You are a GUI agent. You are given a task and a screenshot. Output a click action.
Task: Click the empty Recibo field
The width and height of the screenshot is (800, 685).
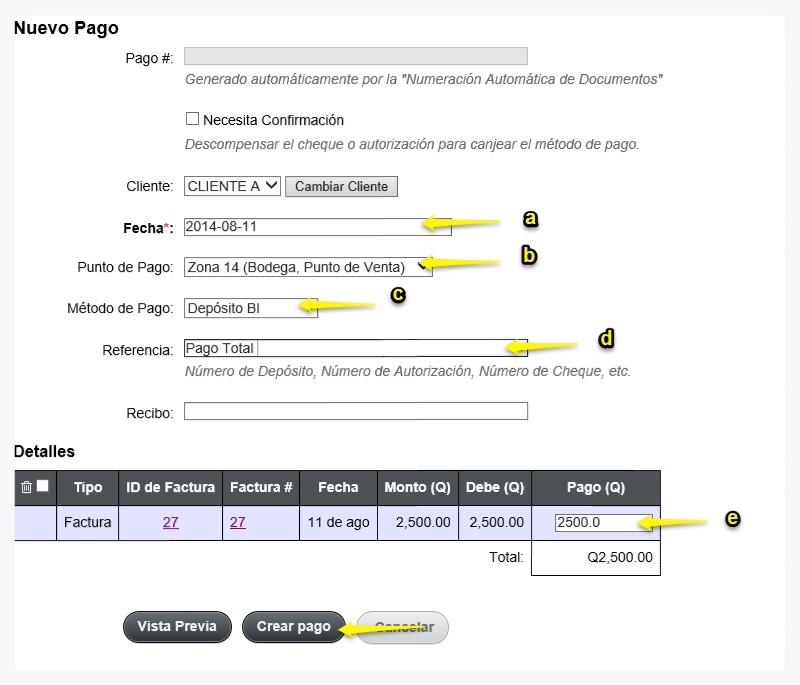click(x=356, y=411)
